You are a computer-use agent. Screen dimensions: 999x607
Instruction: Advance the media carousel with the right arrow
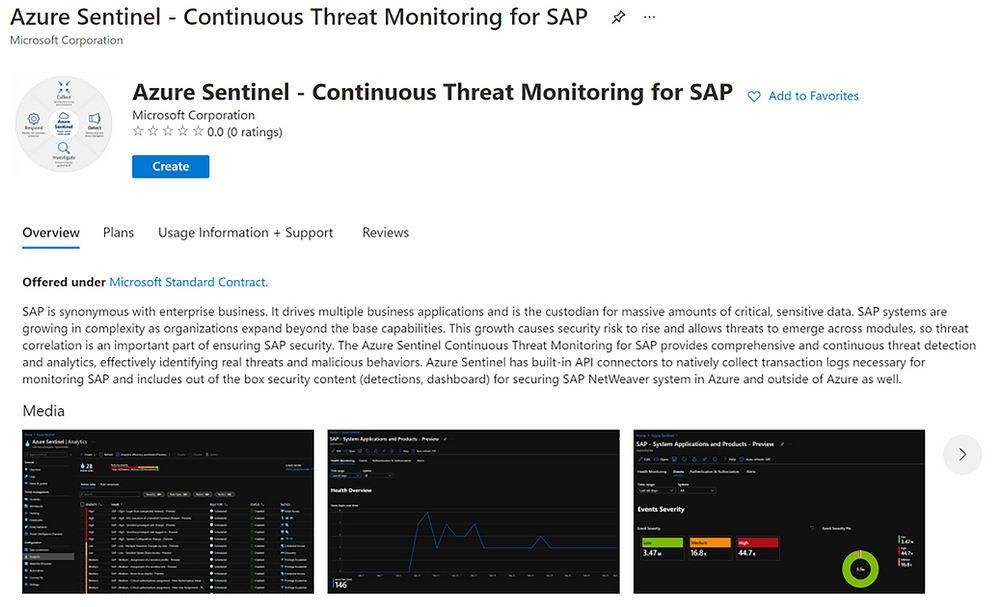click(962, 455)
